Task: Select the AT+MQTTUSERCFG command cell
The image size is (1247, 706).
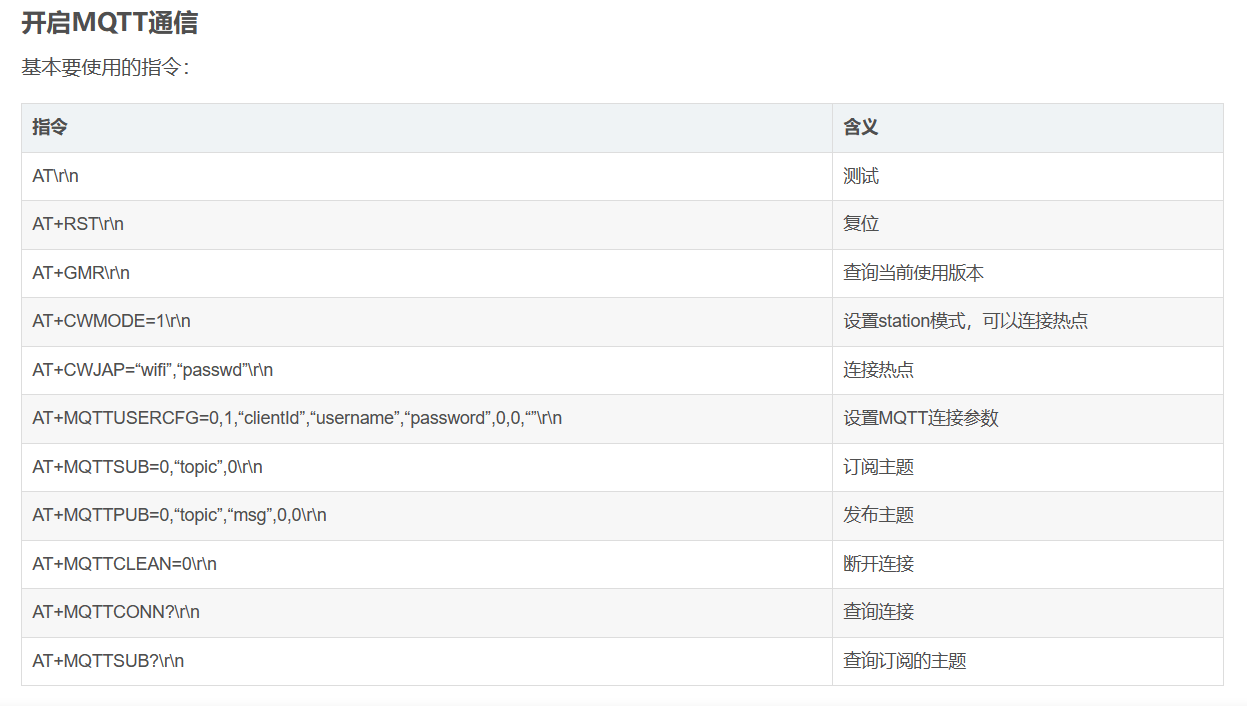Action: [x=297, y=418]
